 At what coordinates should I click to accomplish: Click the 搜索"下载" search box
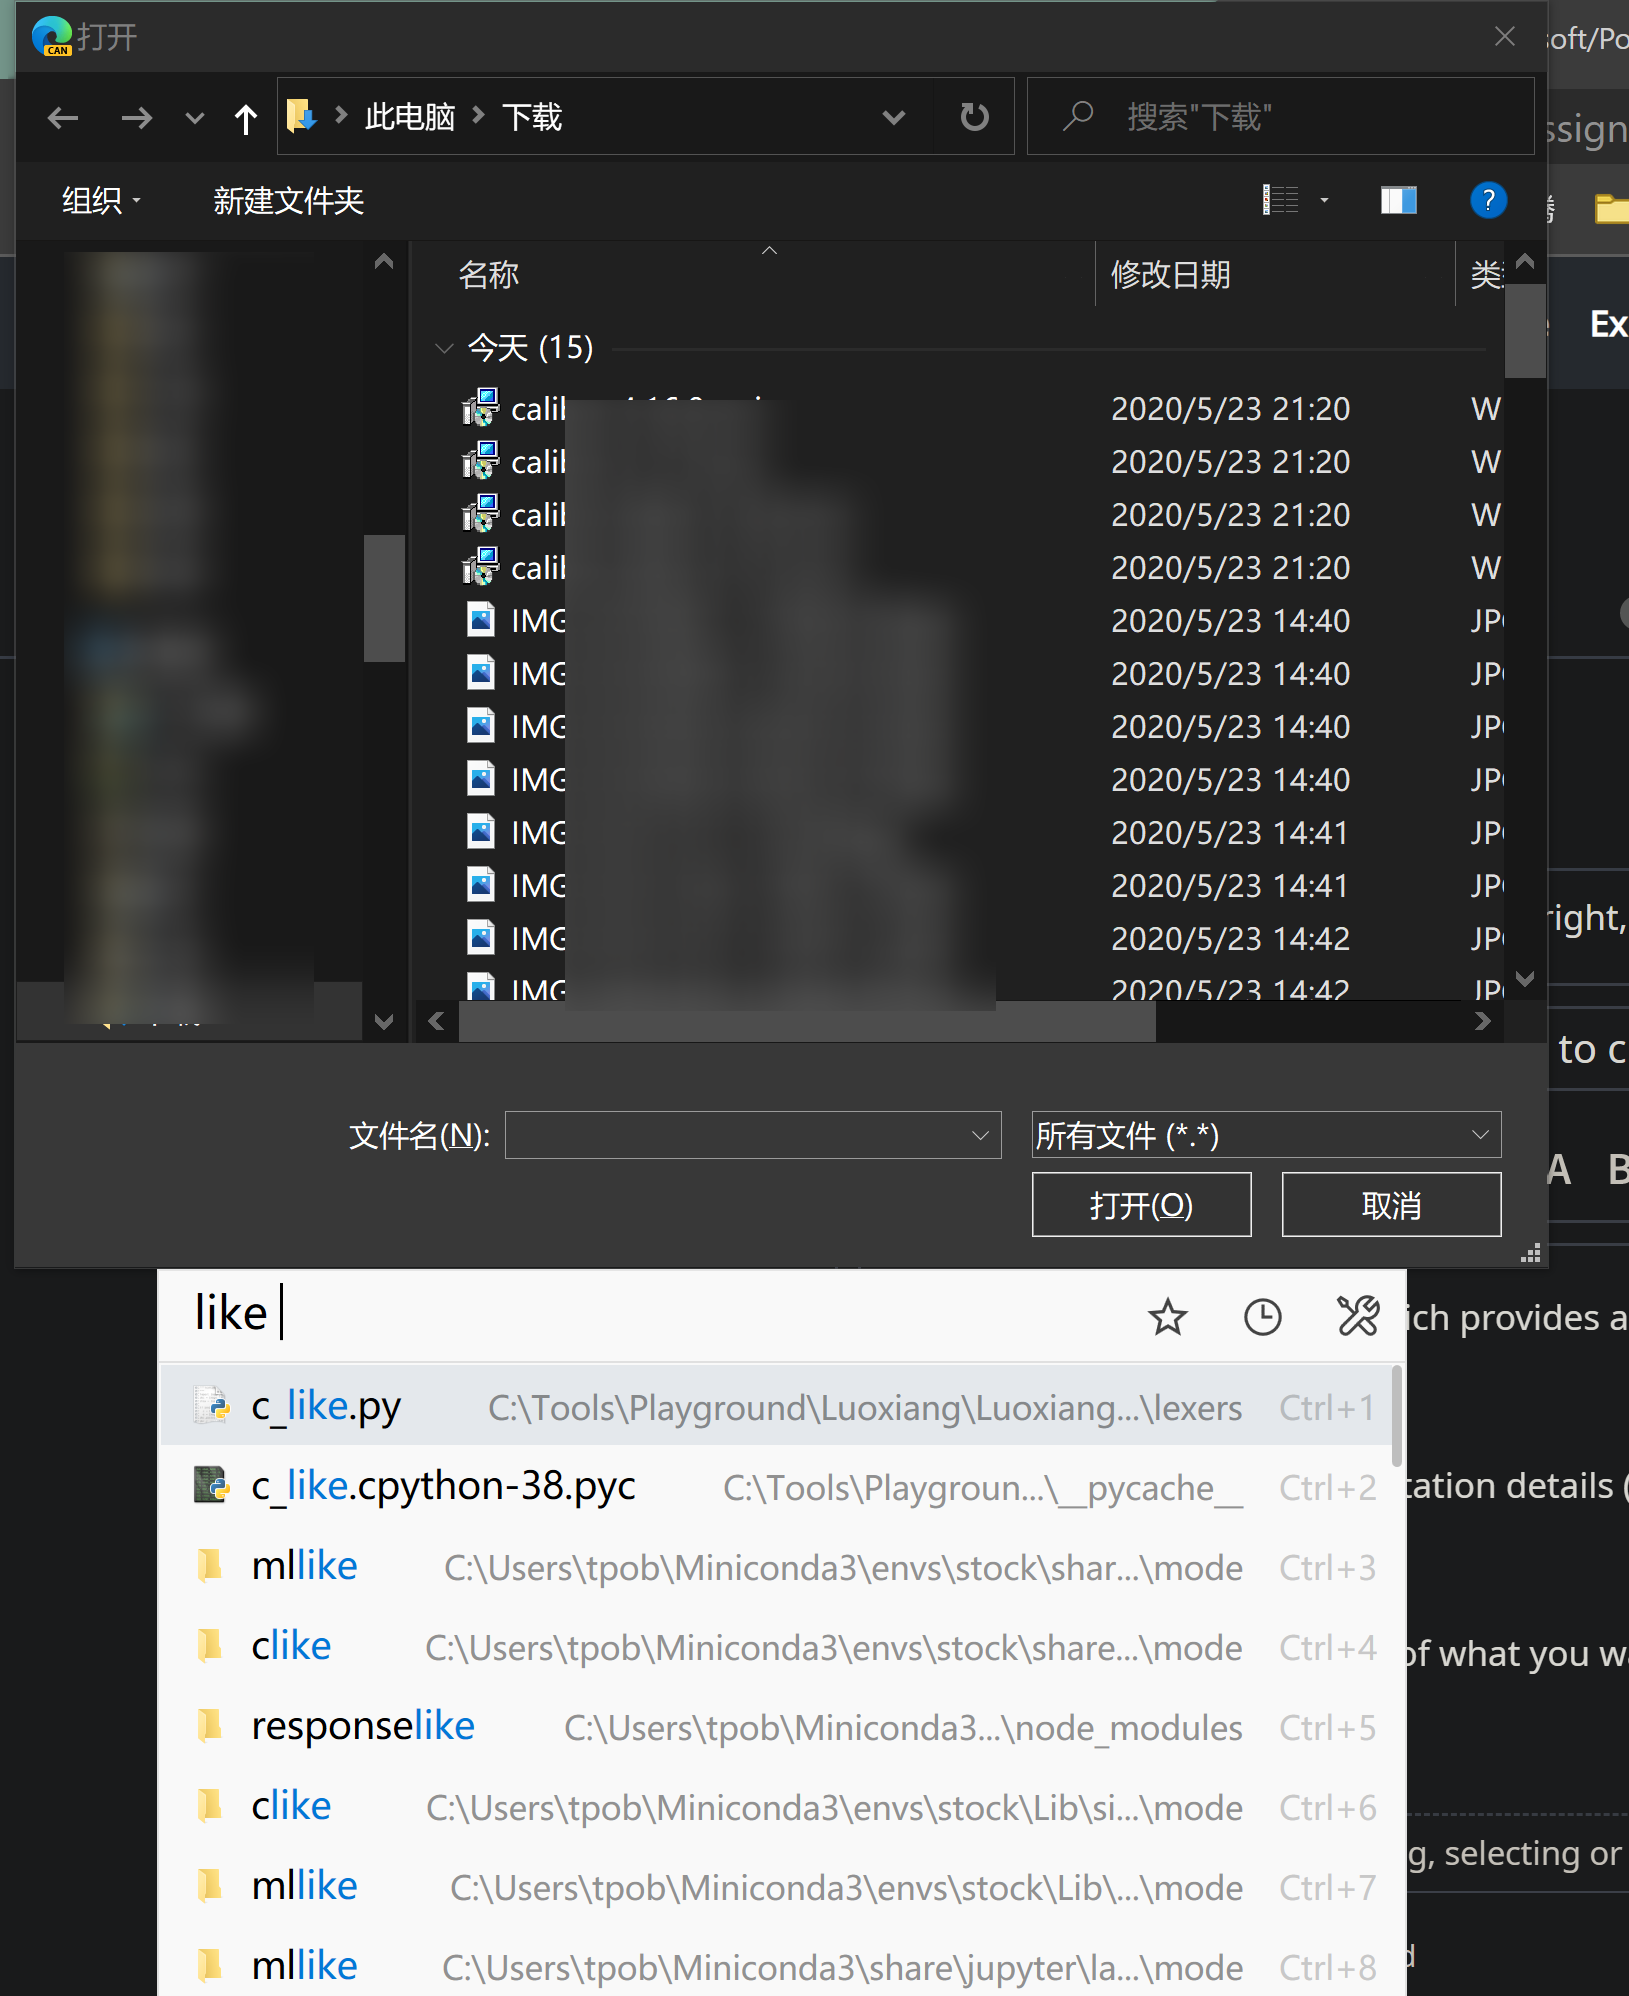click(x=1280, y=117)
